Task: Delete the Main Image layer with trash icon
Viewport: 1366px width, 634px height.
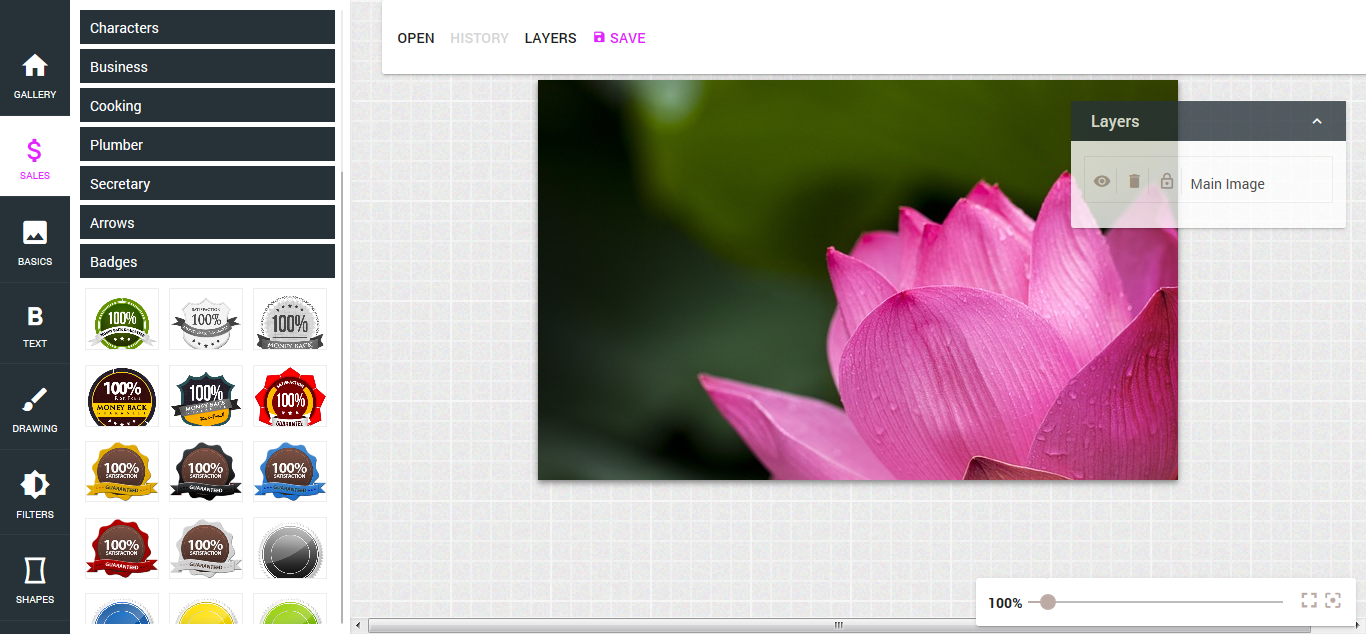Action: [1134, 181]
